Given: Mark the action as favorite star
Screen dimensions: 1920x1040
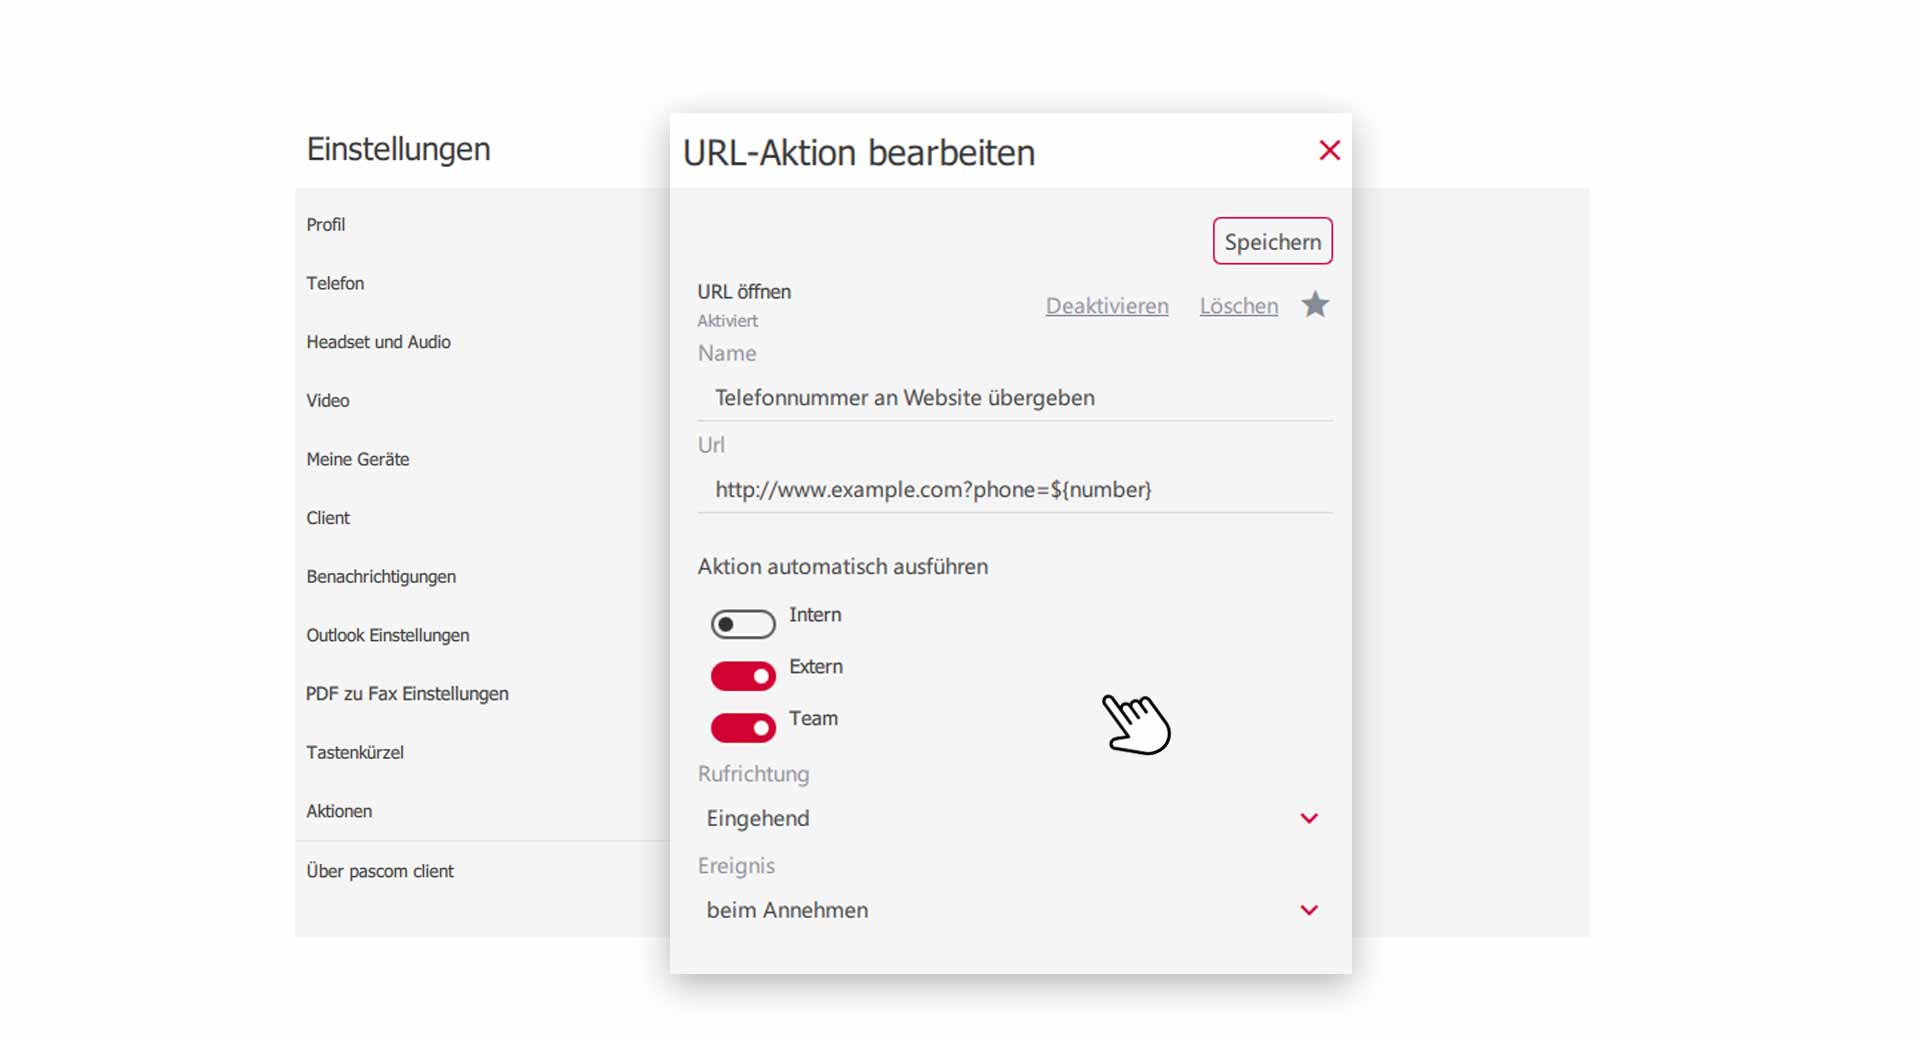Looking at the screenshot, I should pos(1315,304).
